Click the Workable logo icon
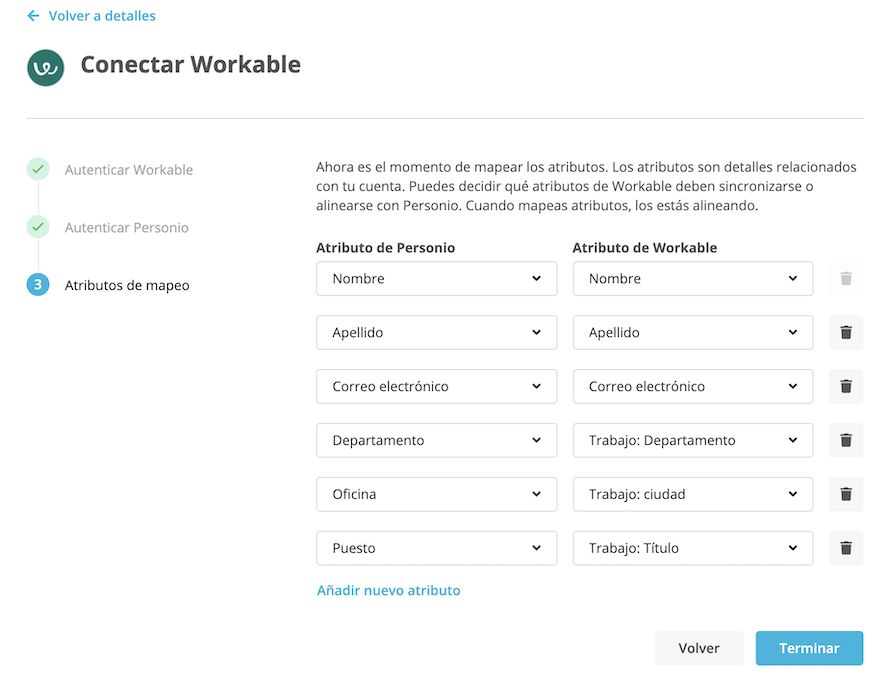This screenshot has width=890, height=680. [45, 68]
